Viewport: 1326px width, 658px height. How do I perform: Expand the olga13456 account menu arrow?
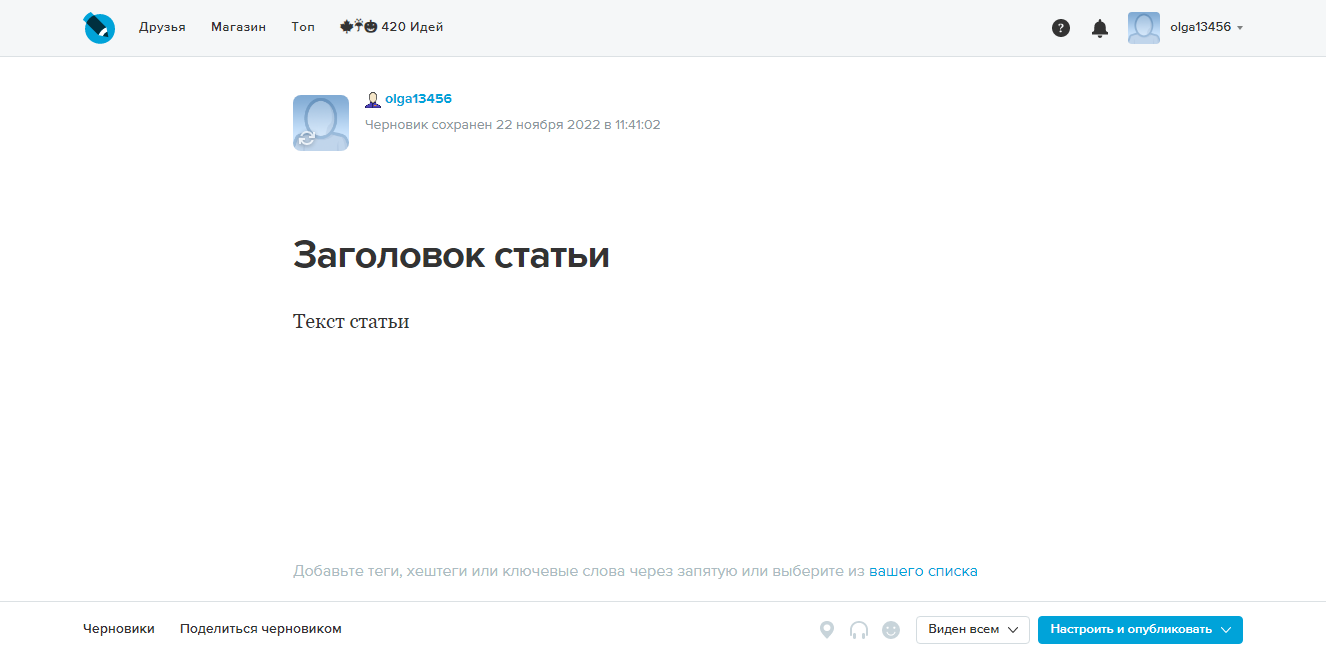pyautogui.click(x=1240, y=28)
